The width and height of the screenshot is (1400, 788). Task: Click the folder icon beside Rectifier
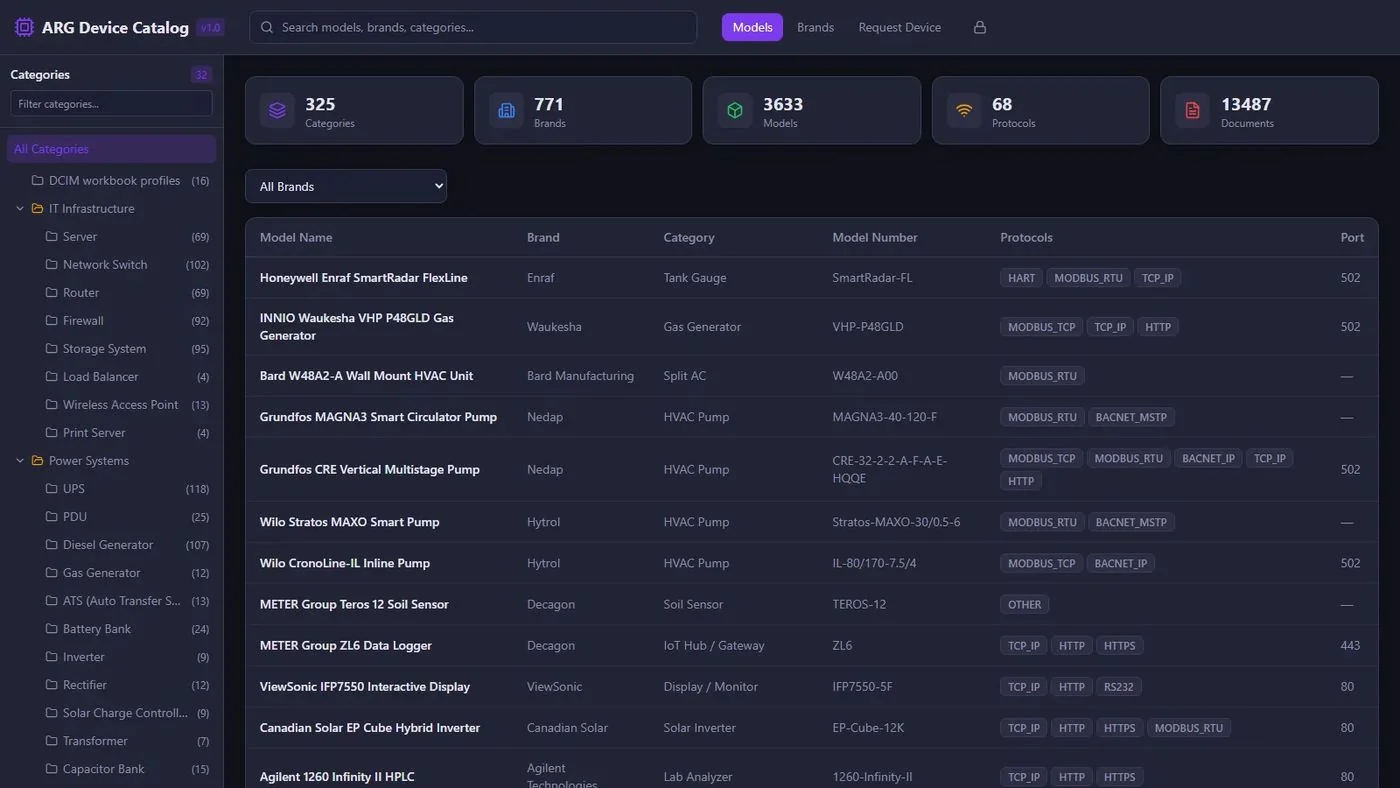52,685
